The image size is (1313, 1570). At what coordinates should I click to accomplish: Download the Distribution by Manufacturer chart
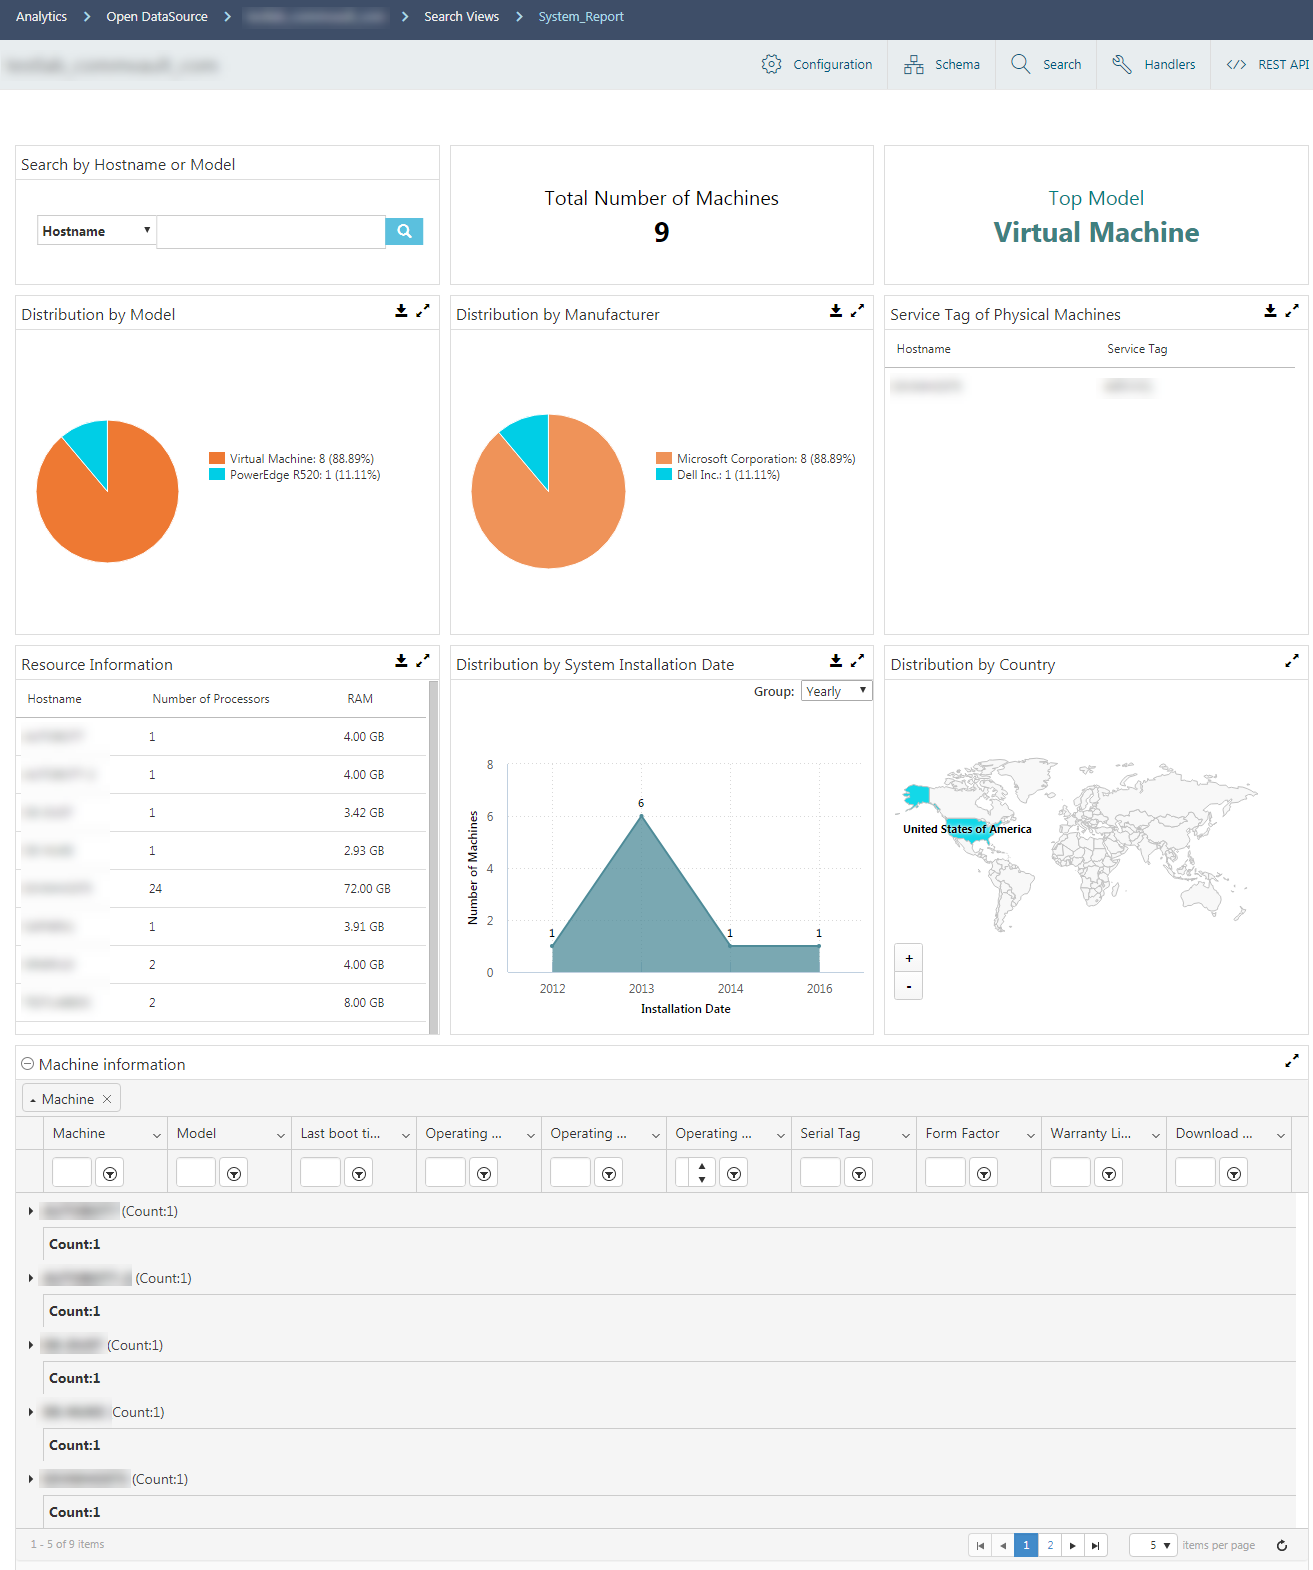tap(836, 311)
